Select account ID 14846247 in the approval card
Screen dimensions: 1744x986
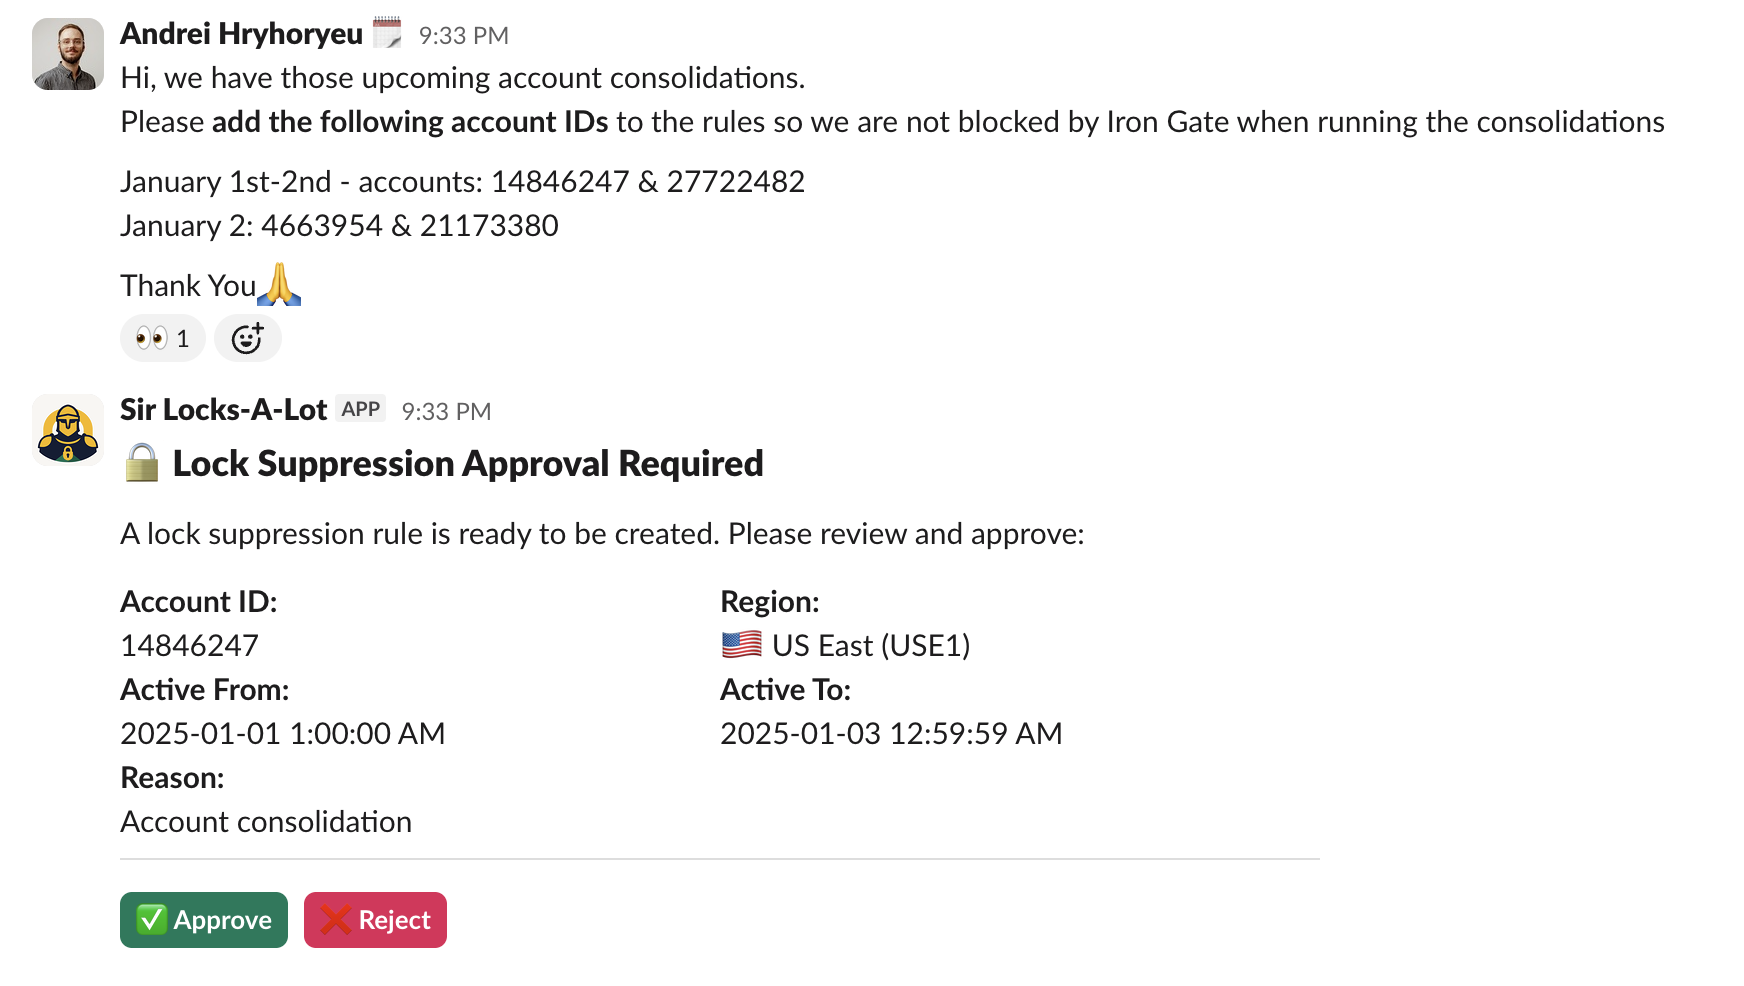tap(189, 644)
